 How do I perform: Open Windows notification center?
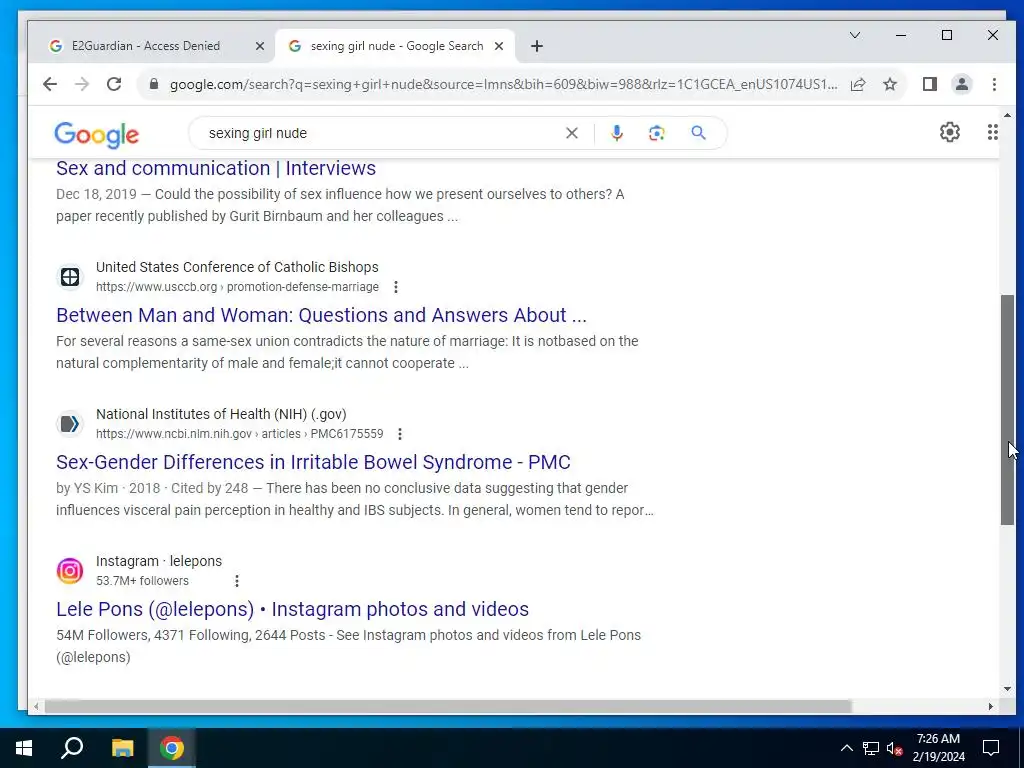point(991,748)
